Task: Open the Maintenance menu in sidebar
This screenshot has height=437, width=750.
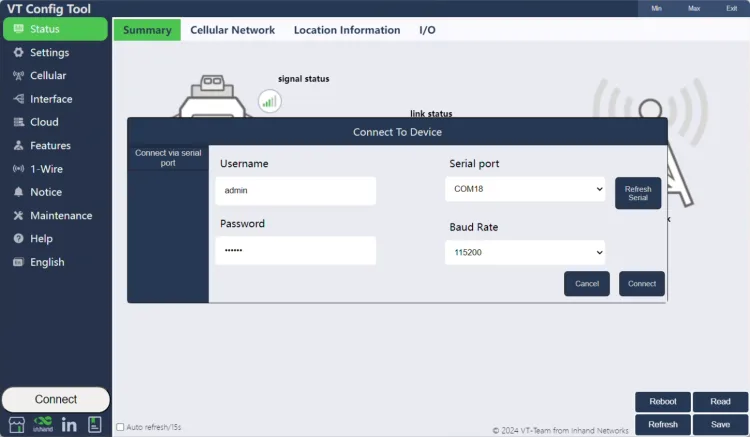Action: 55,216
